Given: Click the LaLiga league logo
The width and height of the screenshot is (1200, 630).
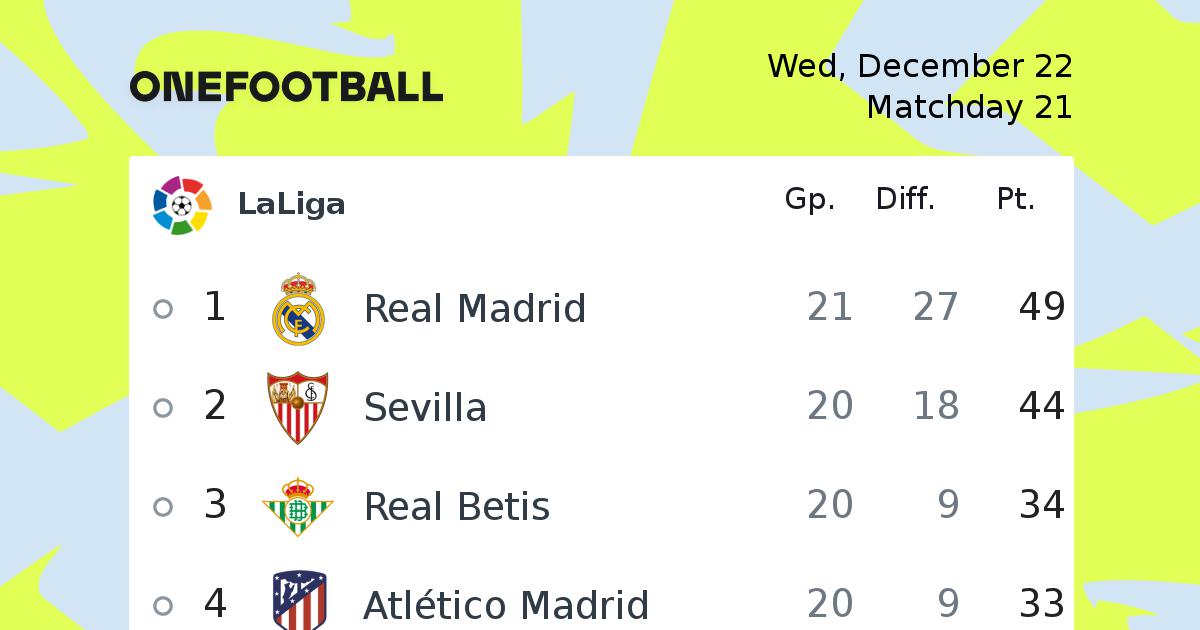Looking at the screenshot, I should 182,205.
